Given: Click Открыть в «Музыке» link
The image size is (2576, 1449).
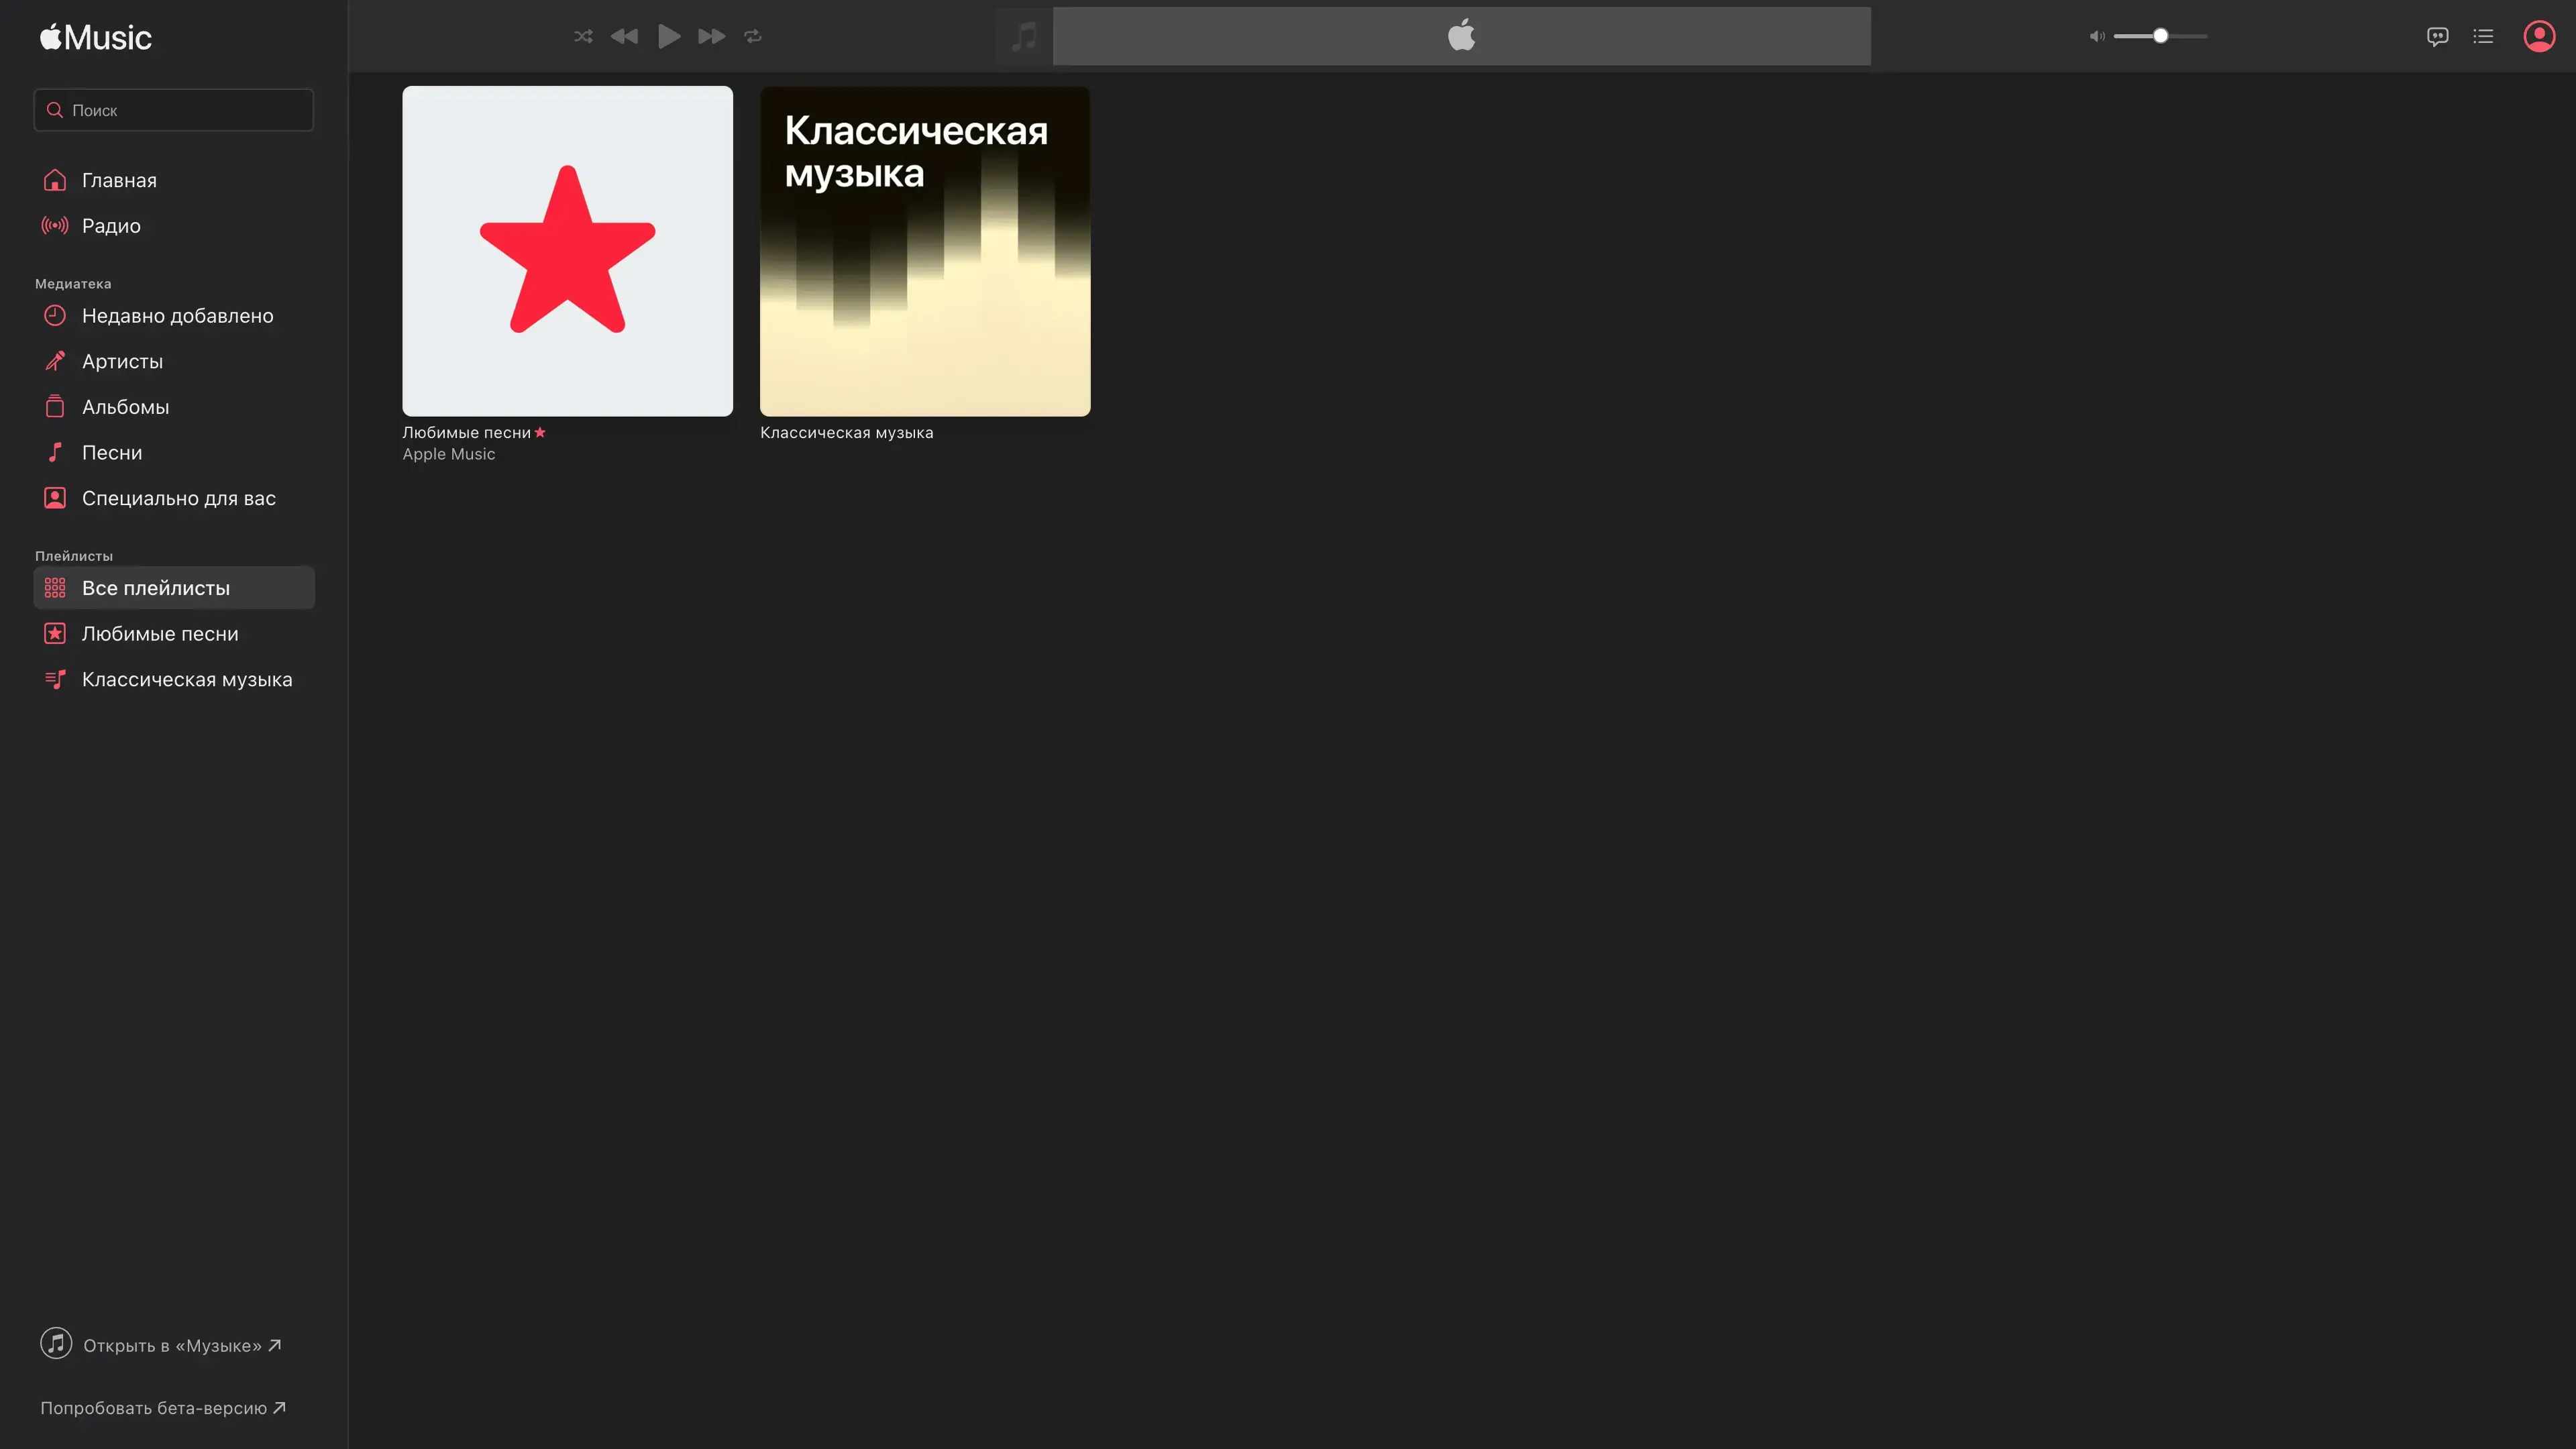Looking at the screenshot, I should click(x=172, y=1345).
